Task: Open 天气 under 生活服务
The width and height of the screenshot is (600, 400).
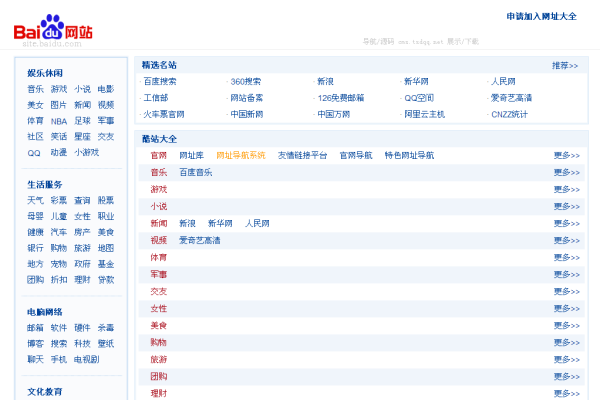Action: (x=35, y=201)
